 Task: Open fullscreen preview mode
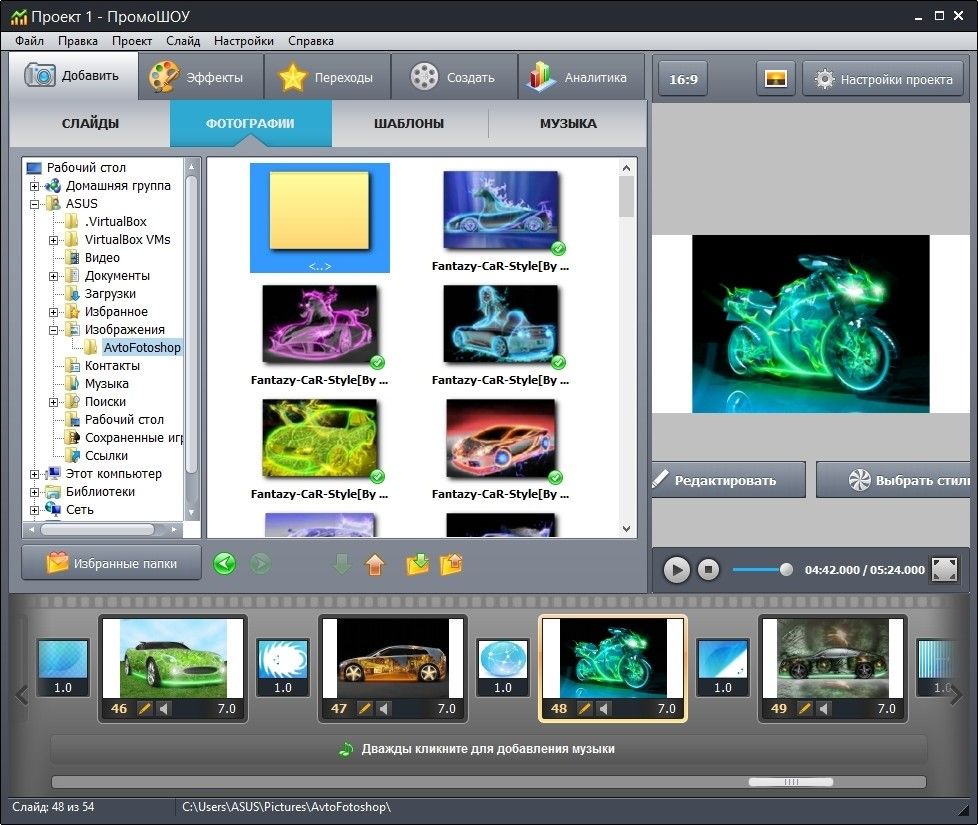(x=944, y=570)
